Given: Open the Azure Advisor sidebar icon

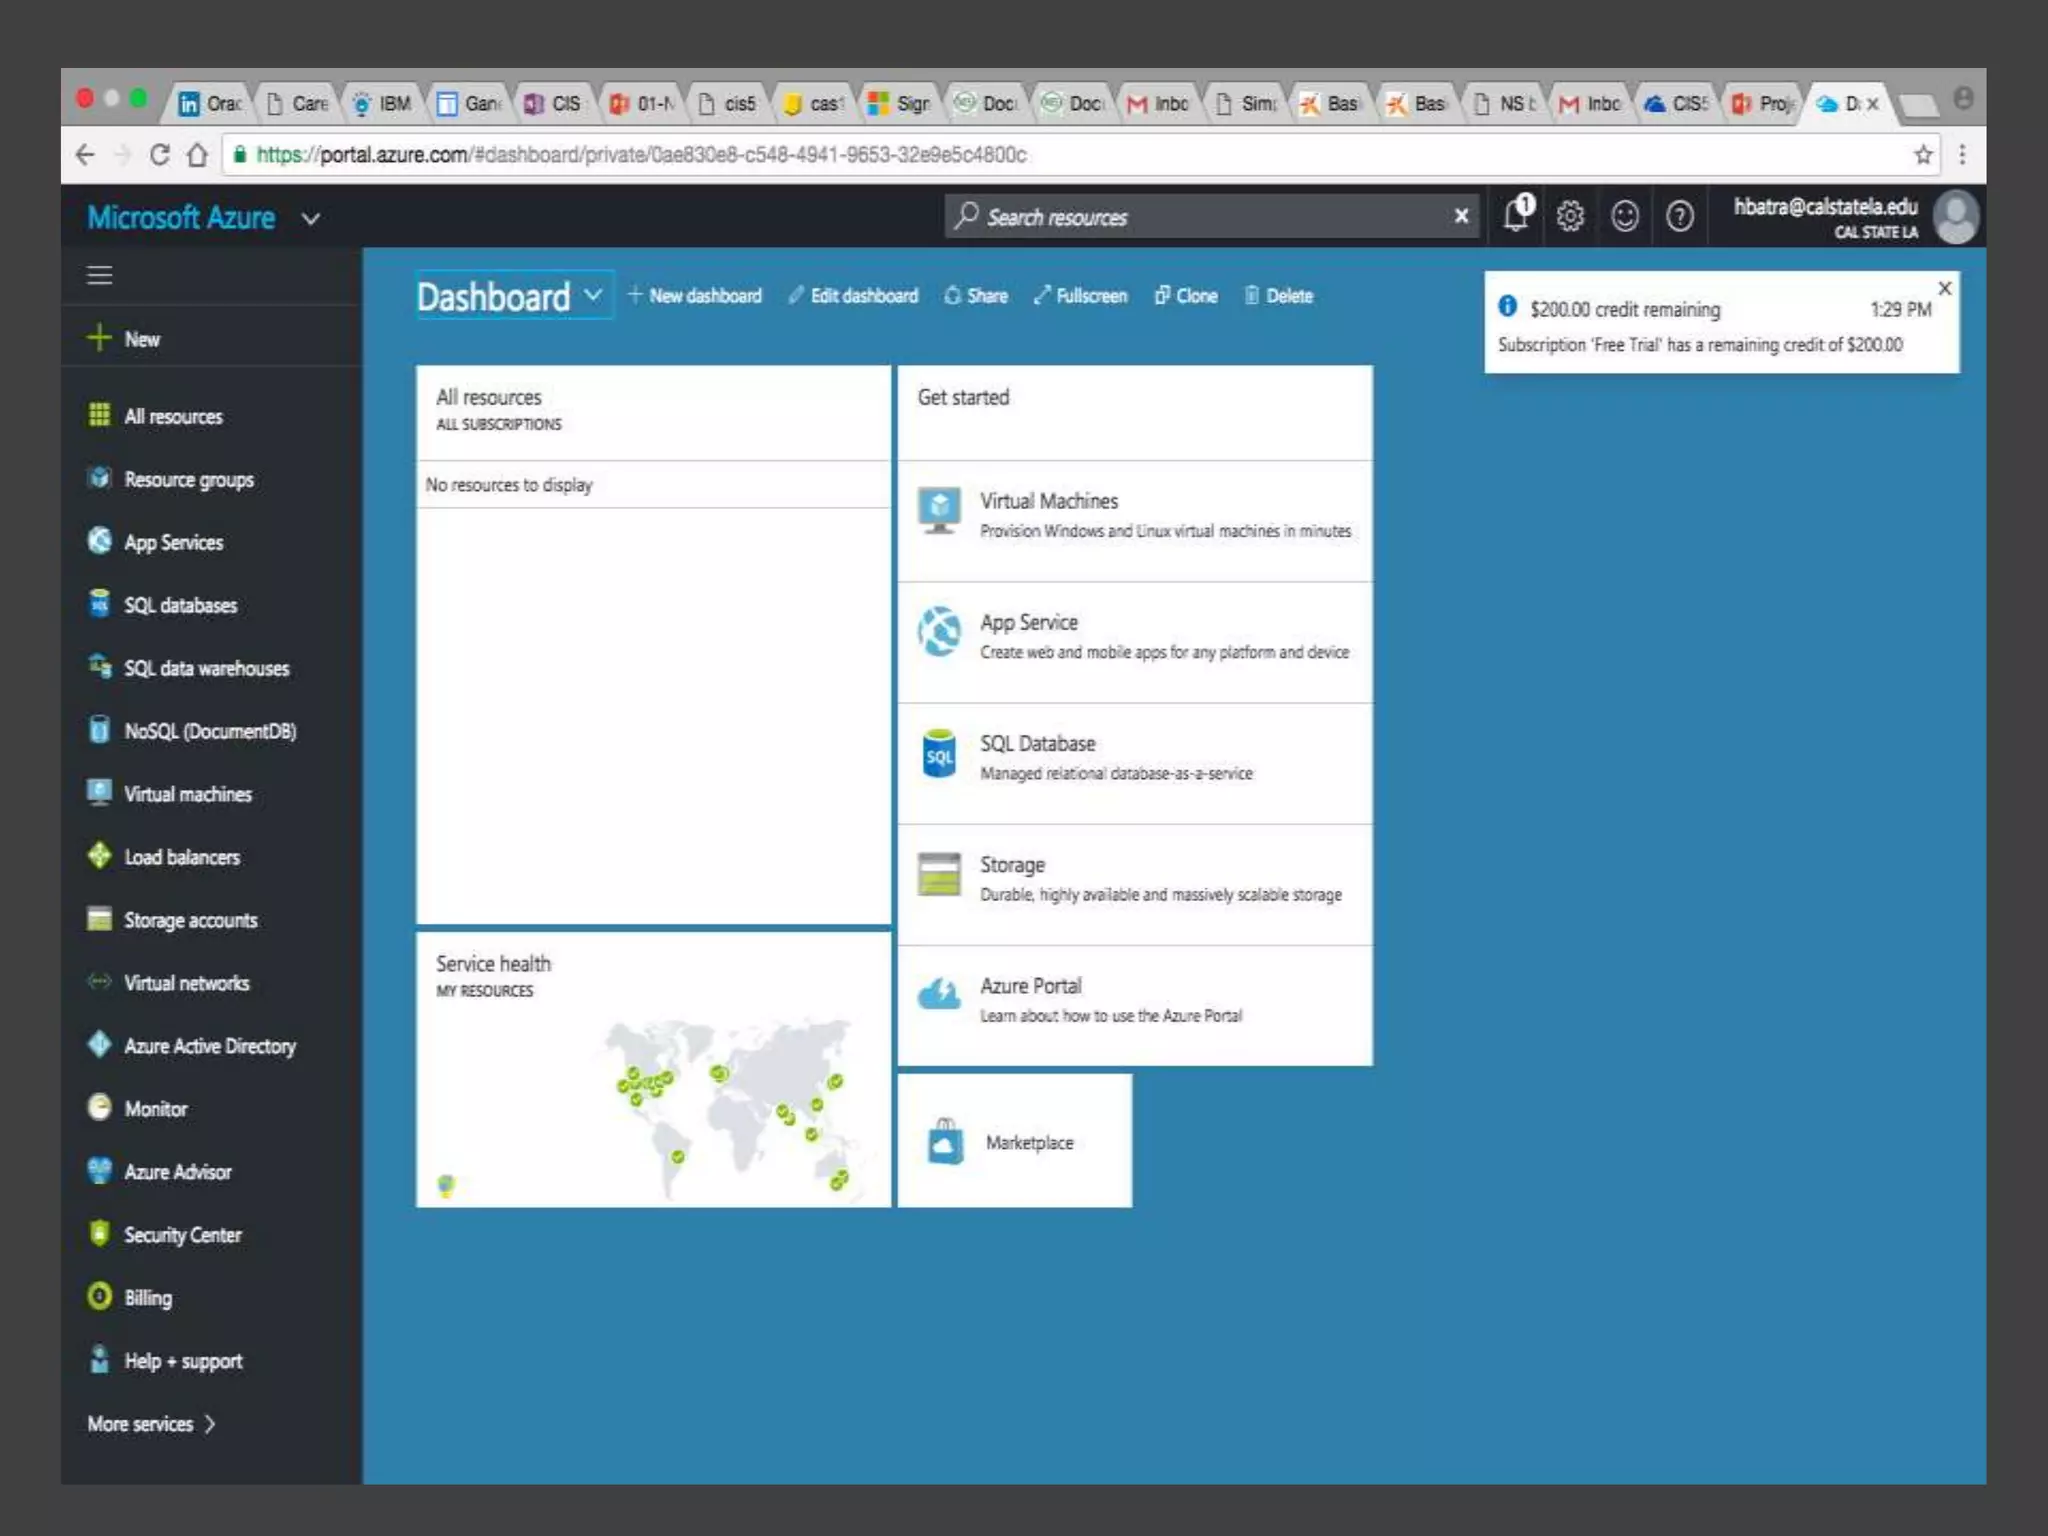Looking at the screenshot, I should coord(99,1170).
